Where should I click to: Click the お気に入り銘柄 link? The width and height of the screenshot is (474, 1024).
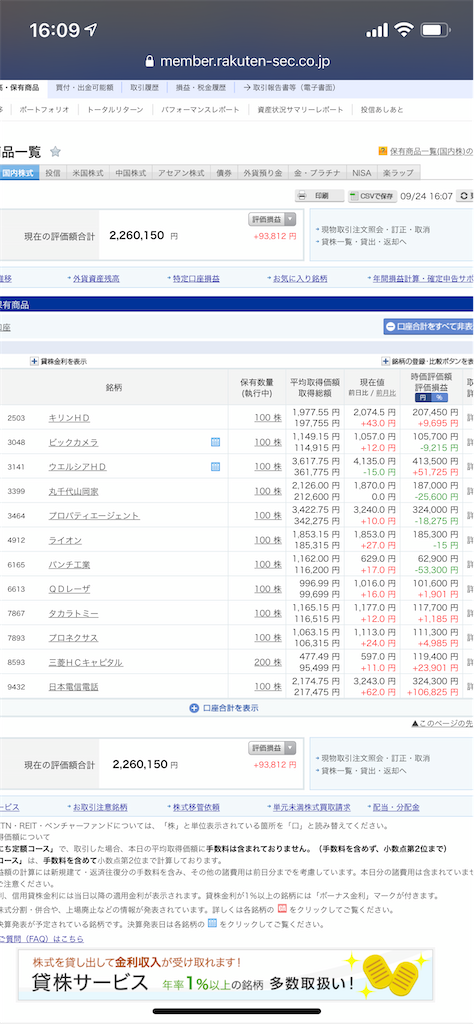pyautogui.click(x=300, y=279)
